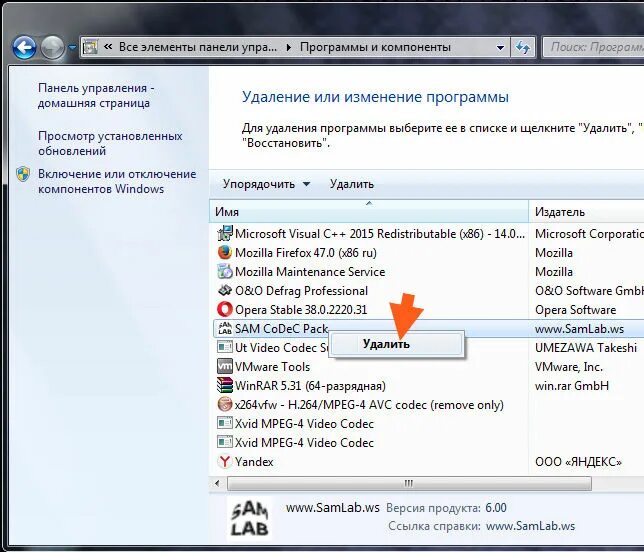Click the toolbar 'Удалить' button

352,184
